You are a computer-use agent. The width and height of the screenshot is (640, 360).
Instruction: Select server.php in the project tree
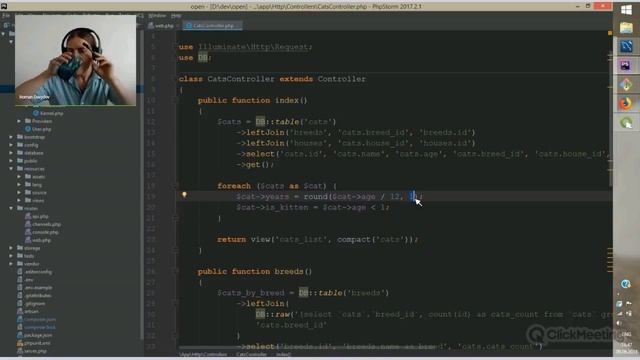point(36,351)
